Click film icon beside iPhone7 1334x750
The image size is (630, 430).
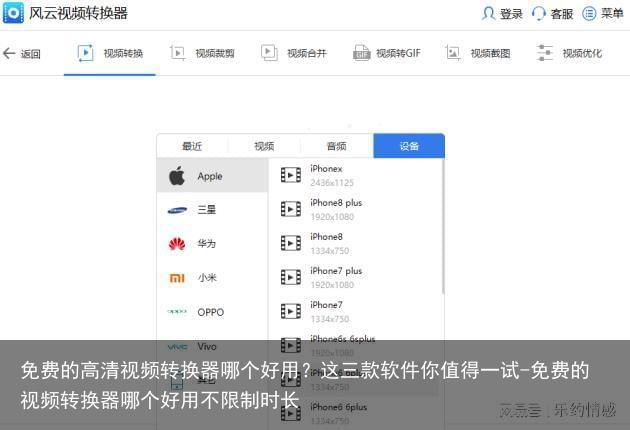click(291, 311)
